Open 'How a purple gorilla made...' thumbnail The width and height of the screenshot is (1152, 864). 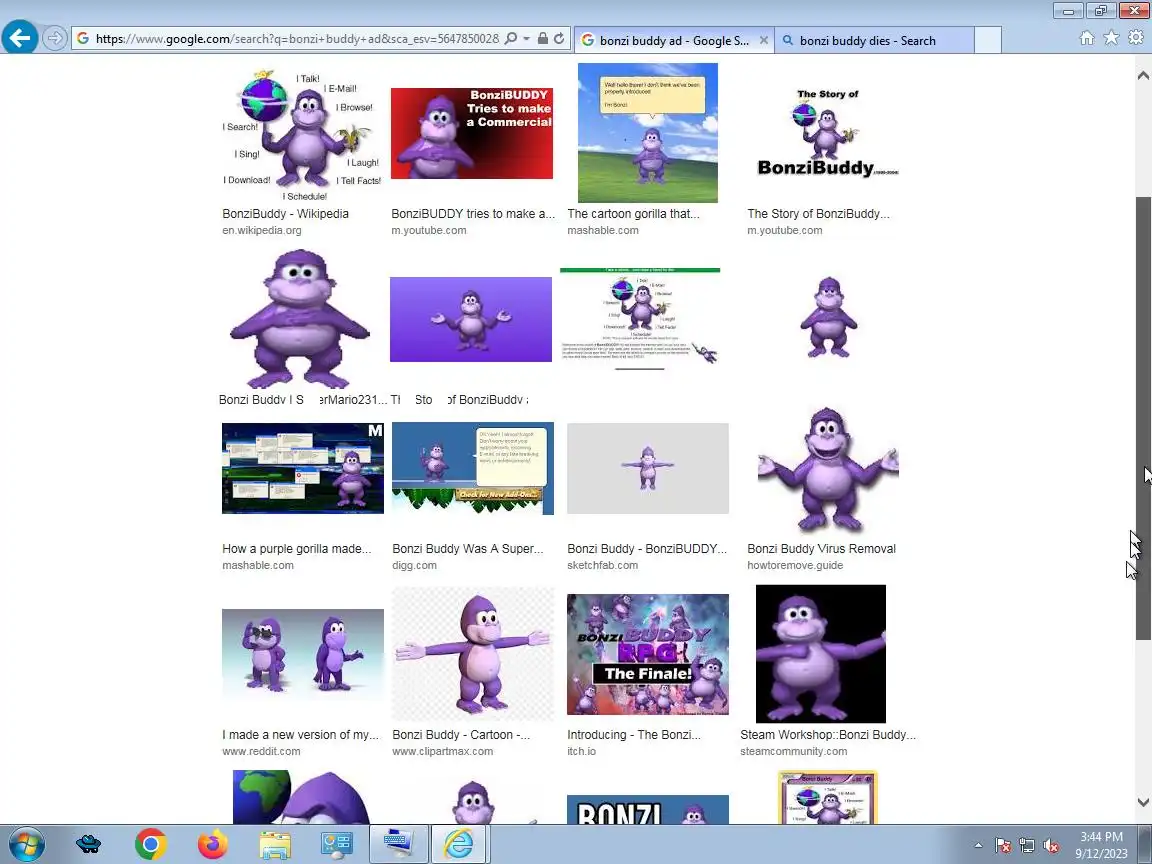pos(303,468)
